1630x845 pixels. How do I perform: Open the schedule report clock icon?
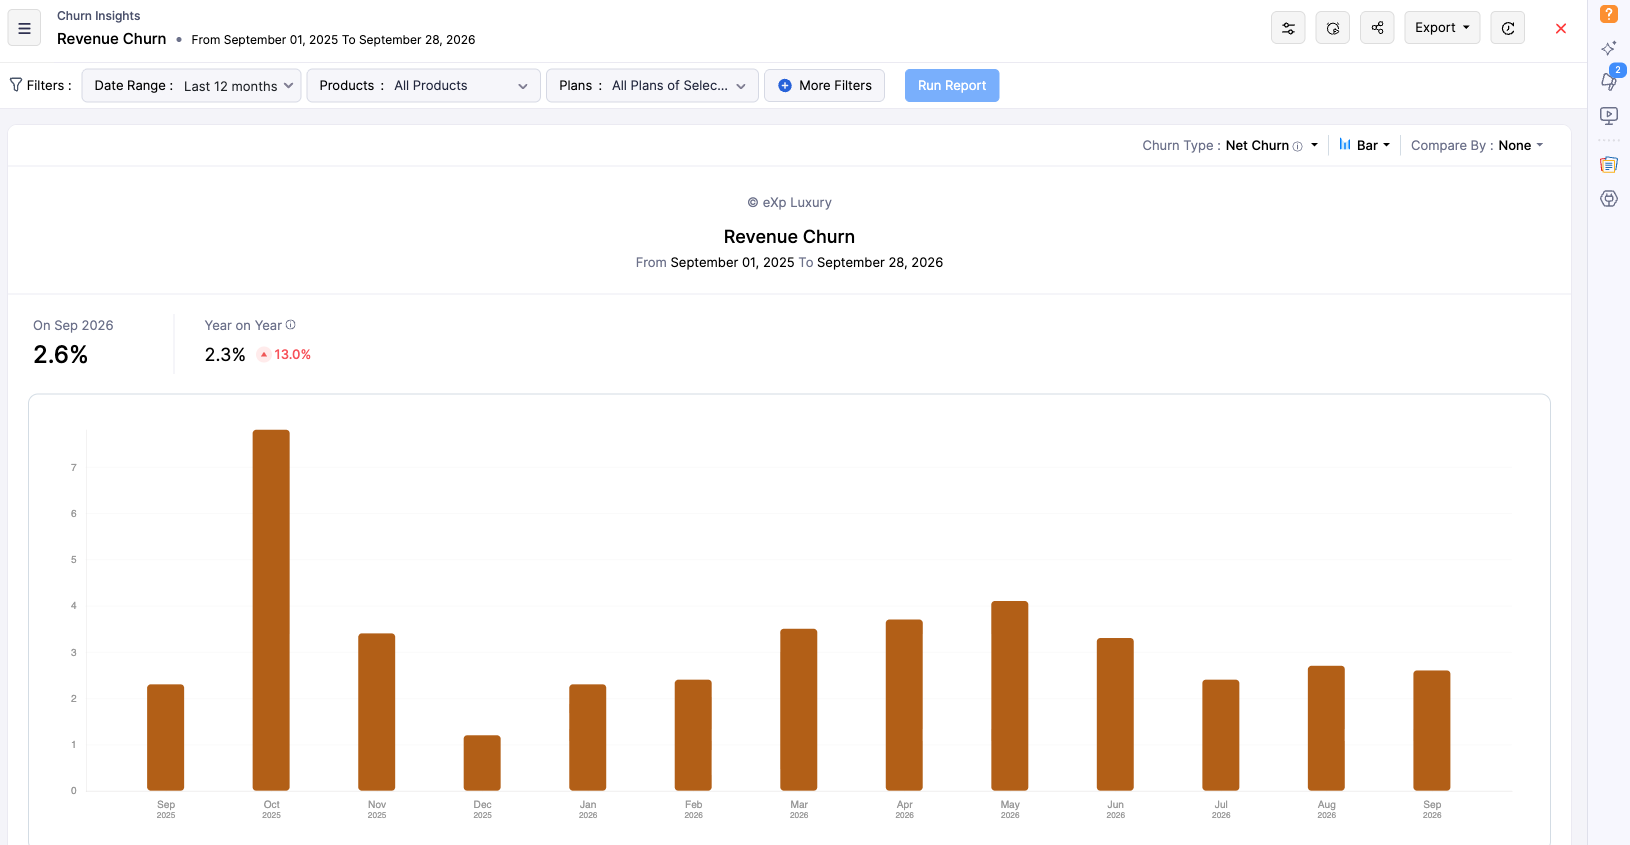(x=1333, y=28)
